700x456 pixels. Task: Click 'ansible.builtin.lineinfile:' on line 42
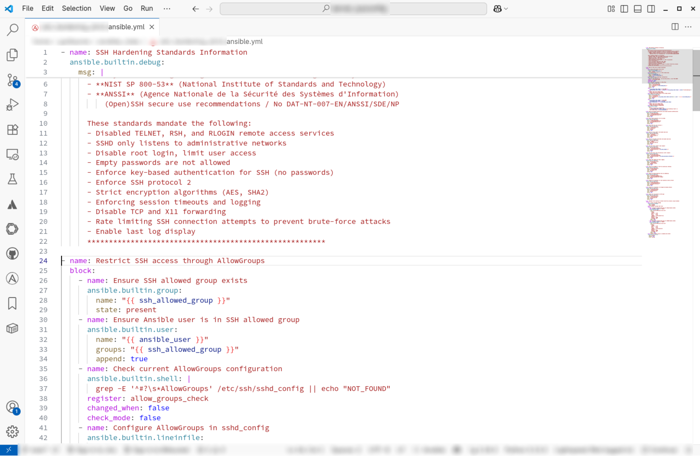(145, 438)
